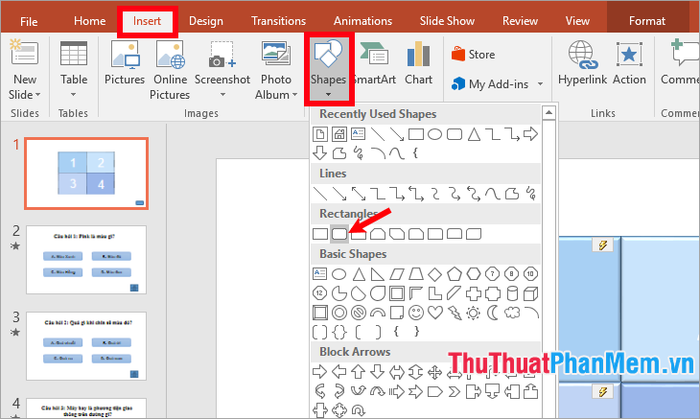Screen dimensions: 700x419
Task: Open the New Slide dropdown
Action: coord(25,95)
